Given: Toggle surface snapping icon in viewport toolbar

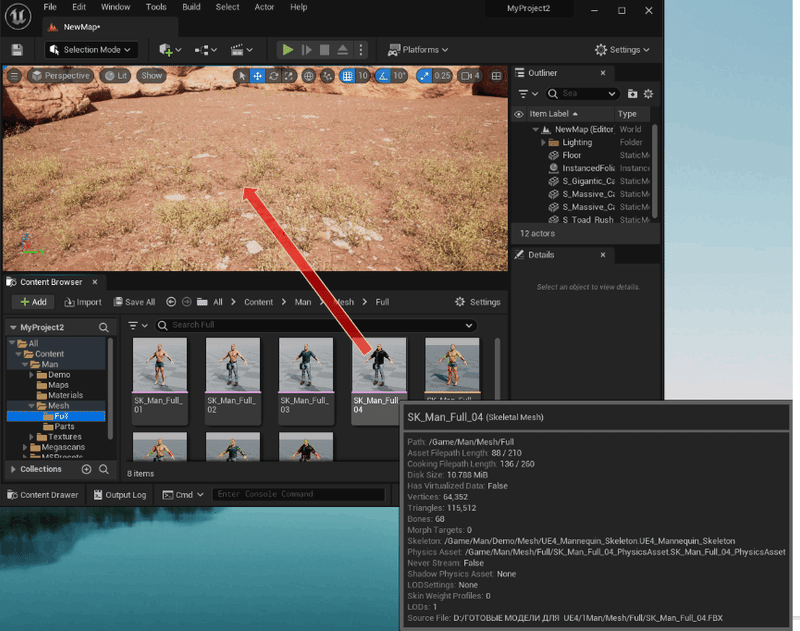Looking at the screenshot, I should click(x=327, y=75).
